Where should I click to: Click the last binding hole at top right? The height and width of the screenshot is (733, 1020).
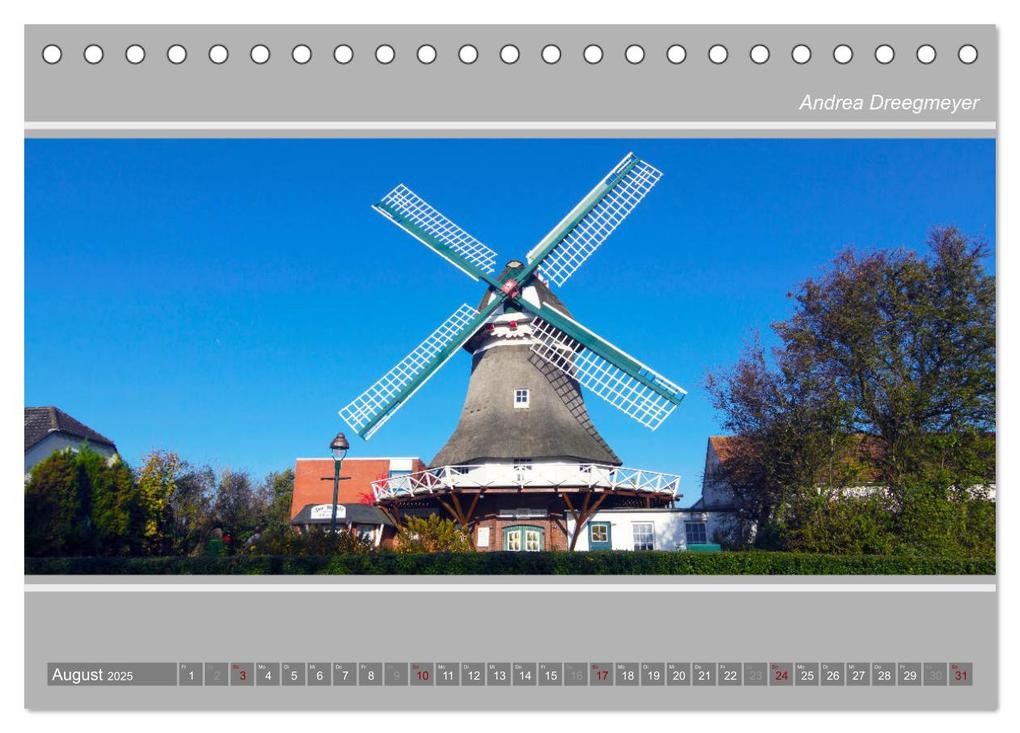point(967,54)
